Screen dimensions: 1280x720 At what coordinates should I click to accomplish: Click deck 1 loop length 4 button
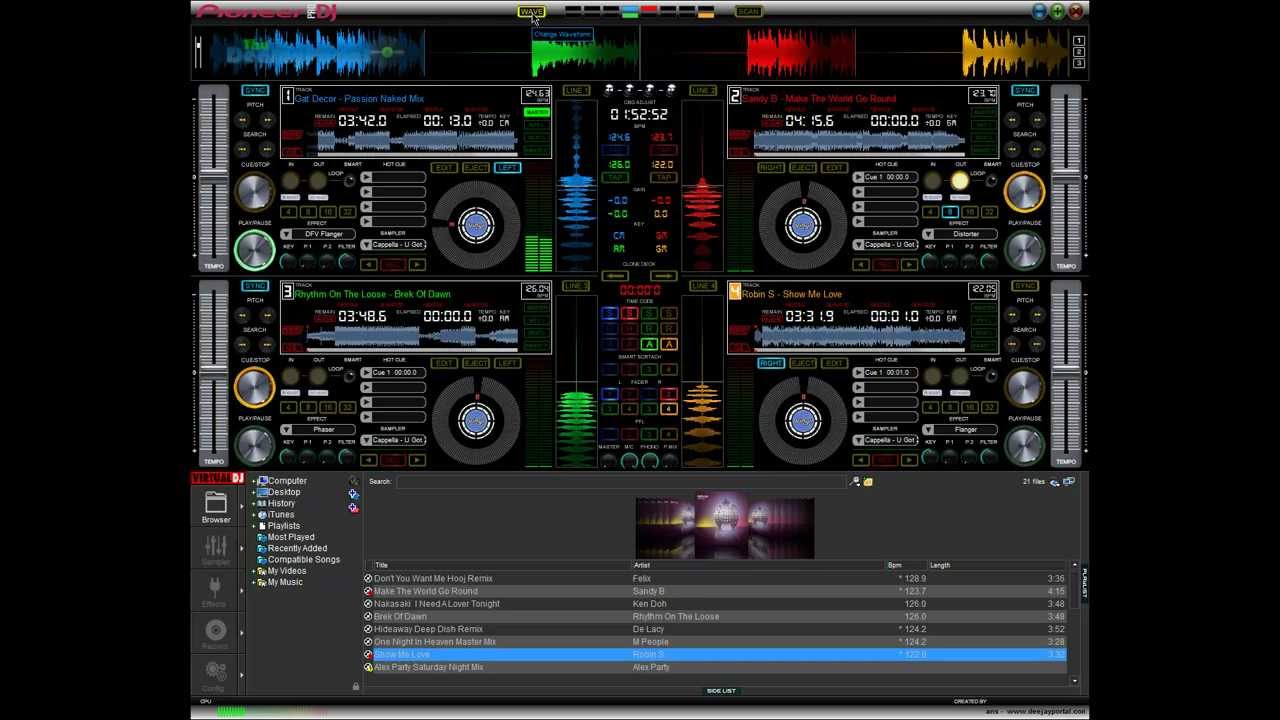tap(289, 212)
